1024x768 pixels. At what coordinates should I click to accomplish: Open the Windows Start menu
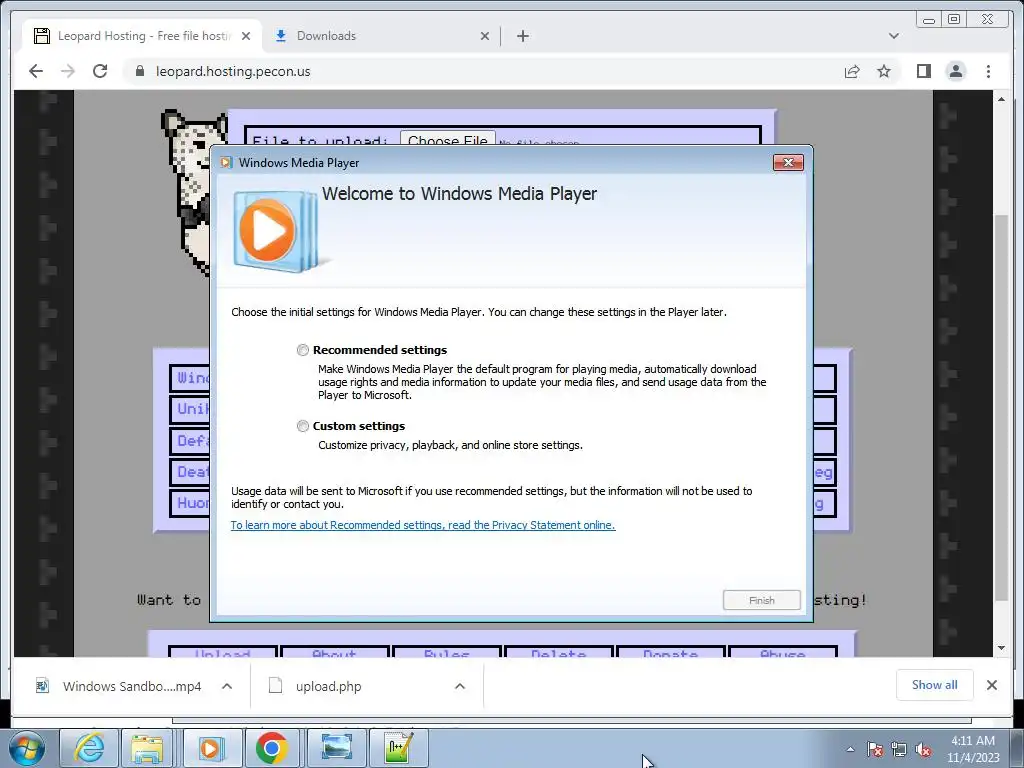[x=26, y=748]
